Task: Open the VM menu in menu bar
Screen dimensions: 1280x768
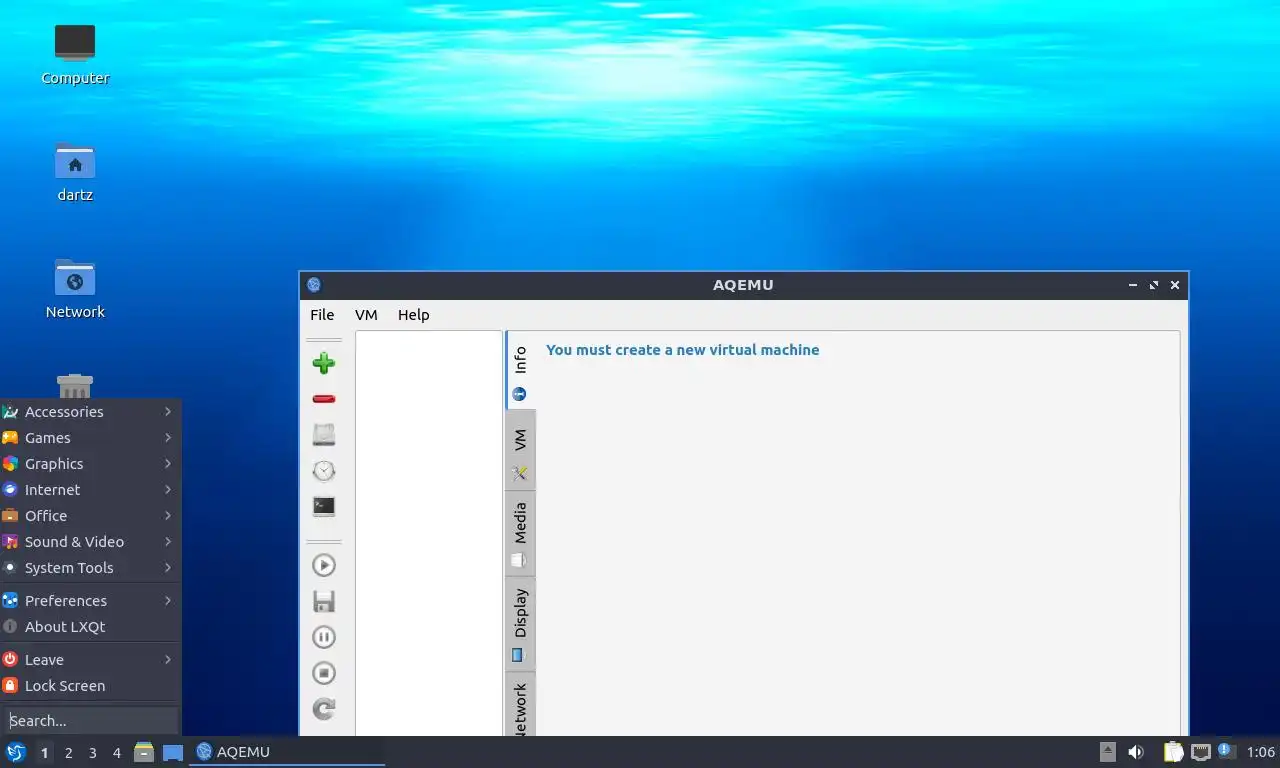Action: tap(366, 315)
